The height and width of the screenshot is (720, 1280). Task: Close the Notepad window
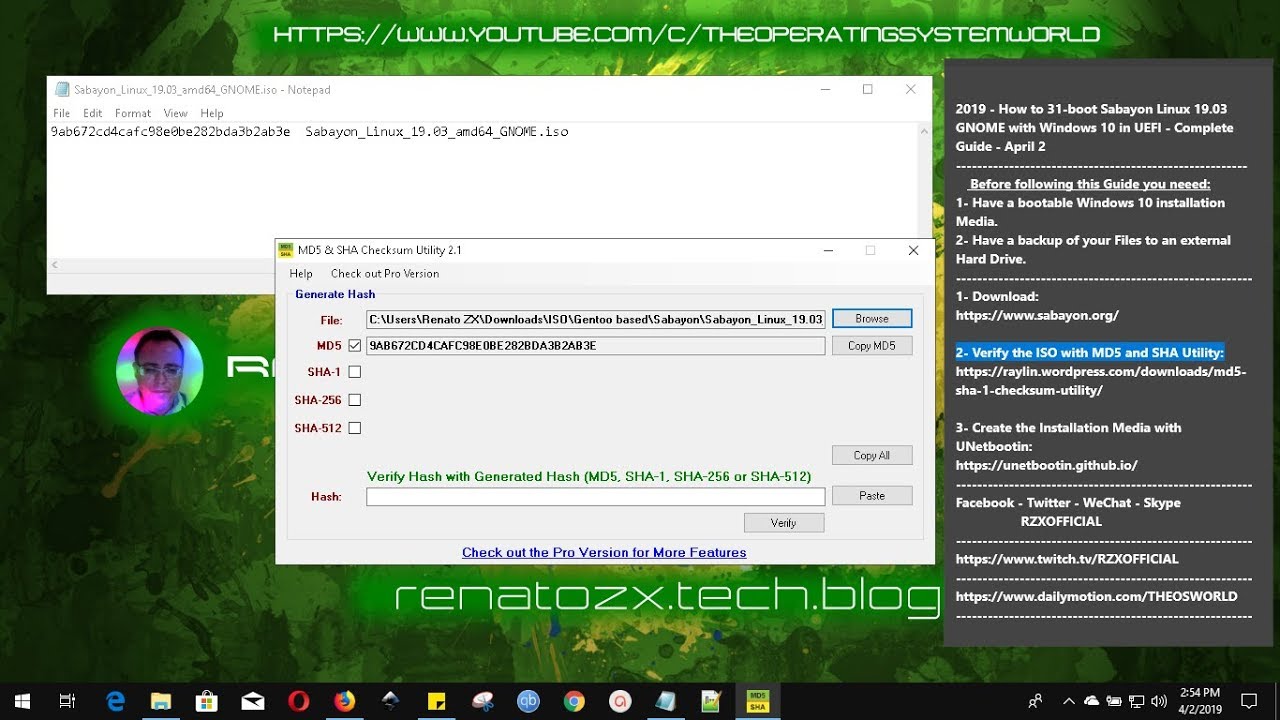click(x=910, y=89)
